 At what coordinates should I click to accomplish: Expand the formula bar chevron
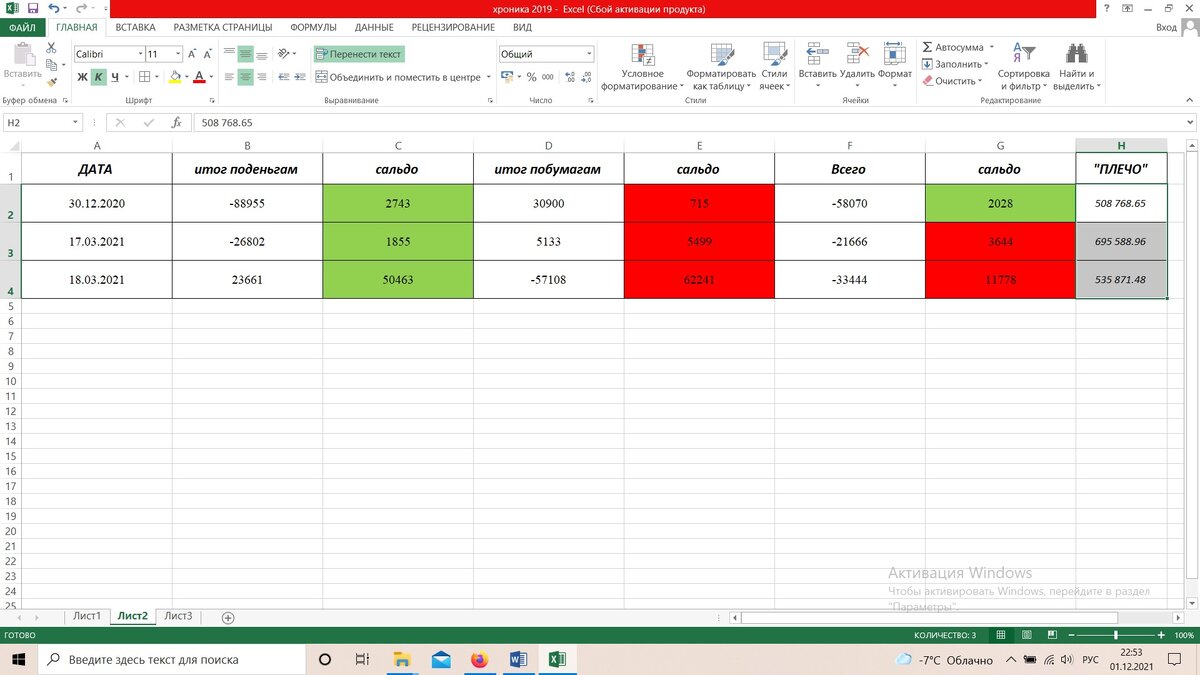1189,122
